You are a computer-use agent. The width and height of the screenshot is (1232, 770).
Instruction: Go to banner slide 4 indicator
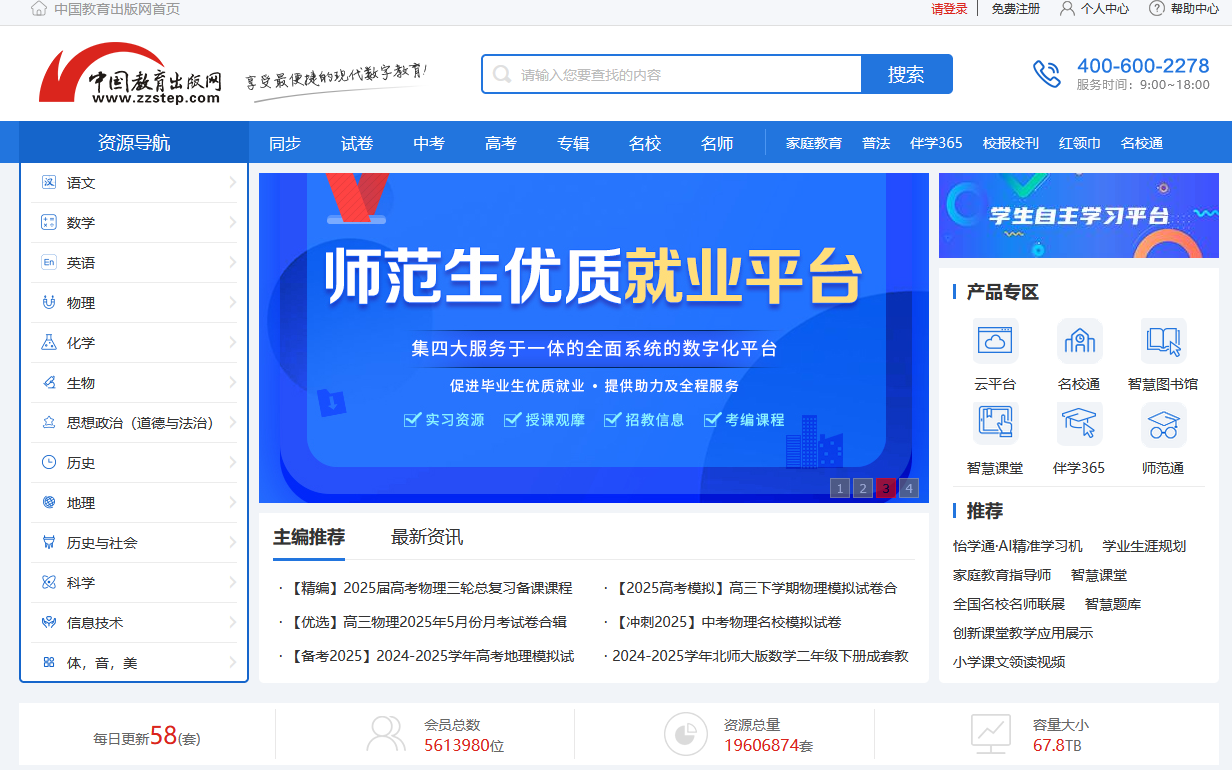point(909,488)
